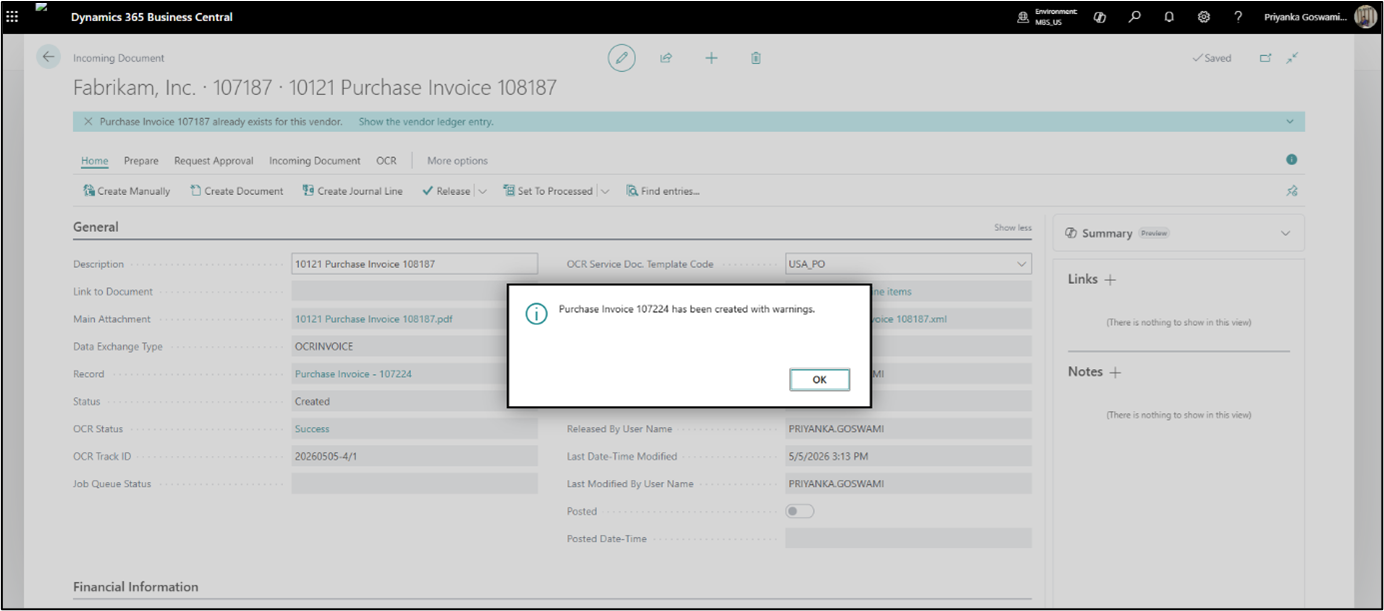Open the Environment MBS_US indicator
The image size is (1384, 611).
pos(1047,17)
